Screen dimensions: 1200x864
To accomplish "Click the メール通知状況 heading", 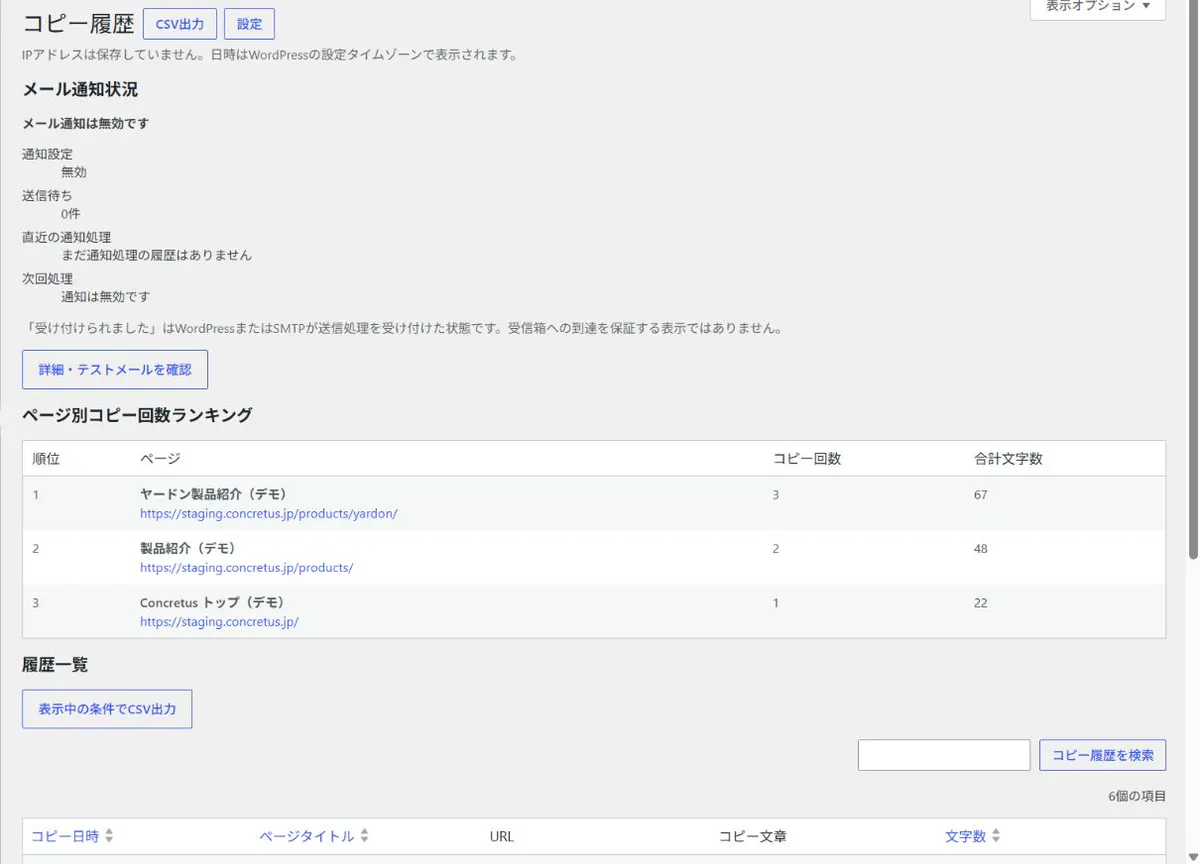I will pos(80,89).
